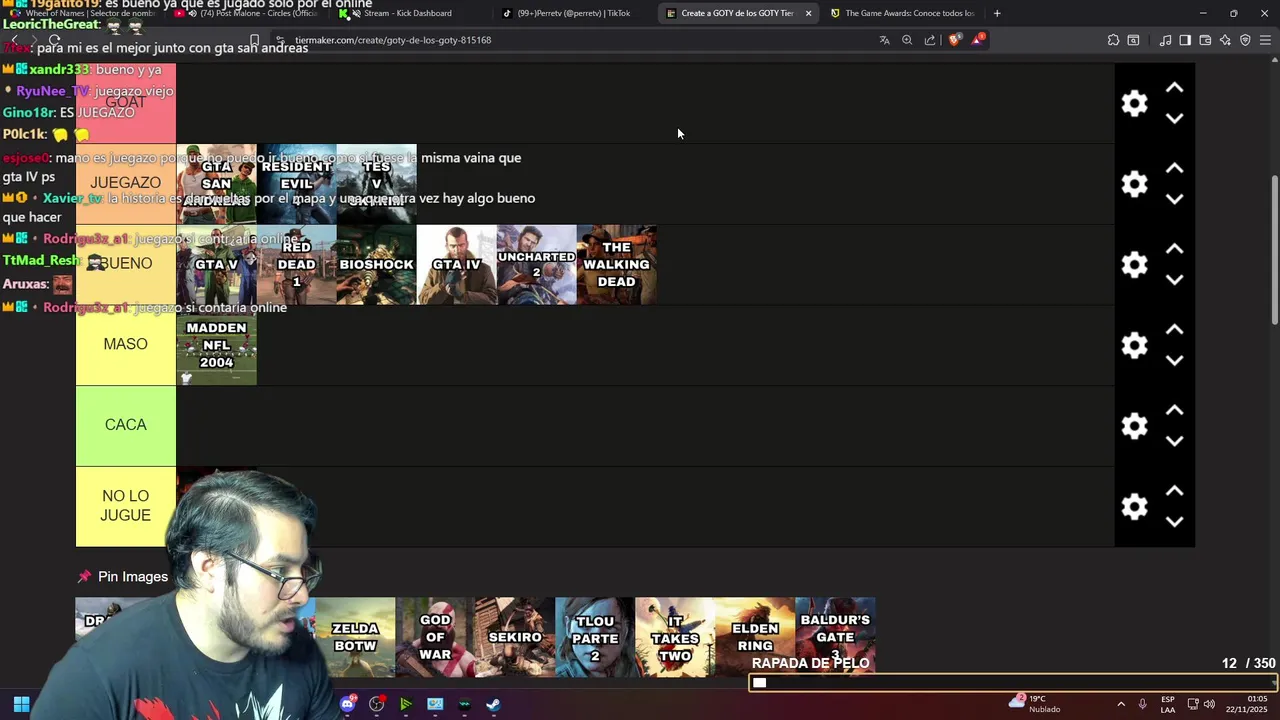1280x720 pixels.
Task: Pick TLOU Parte 2 from image pool
Action: [x=595, y=637]
